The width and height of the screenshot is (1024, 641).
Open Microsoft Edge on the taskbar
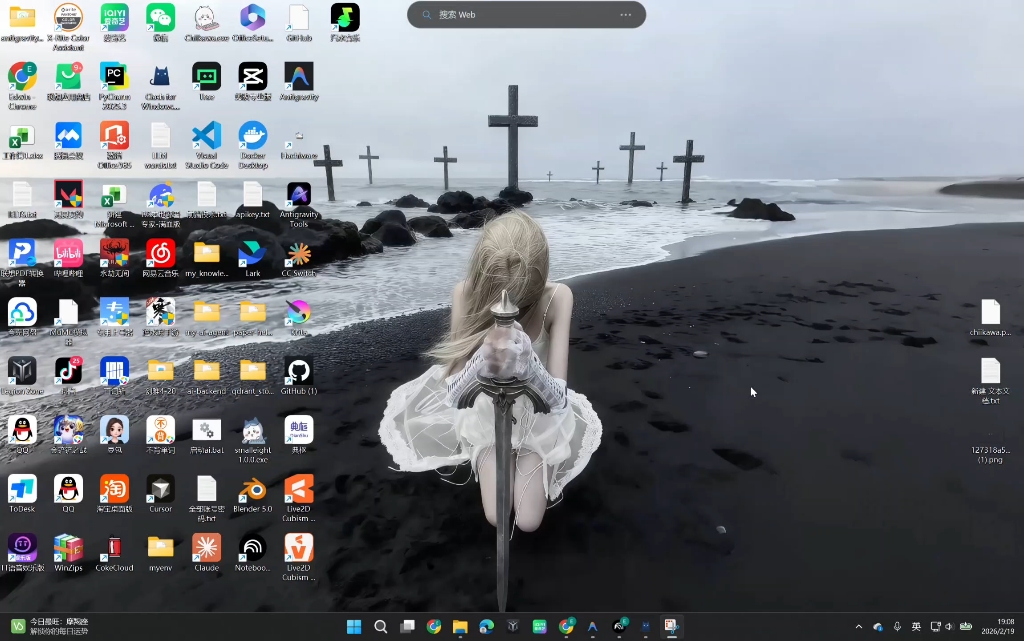point(487,627)
